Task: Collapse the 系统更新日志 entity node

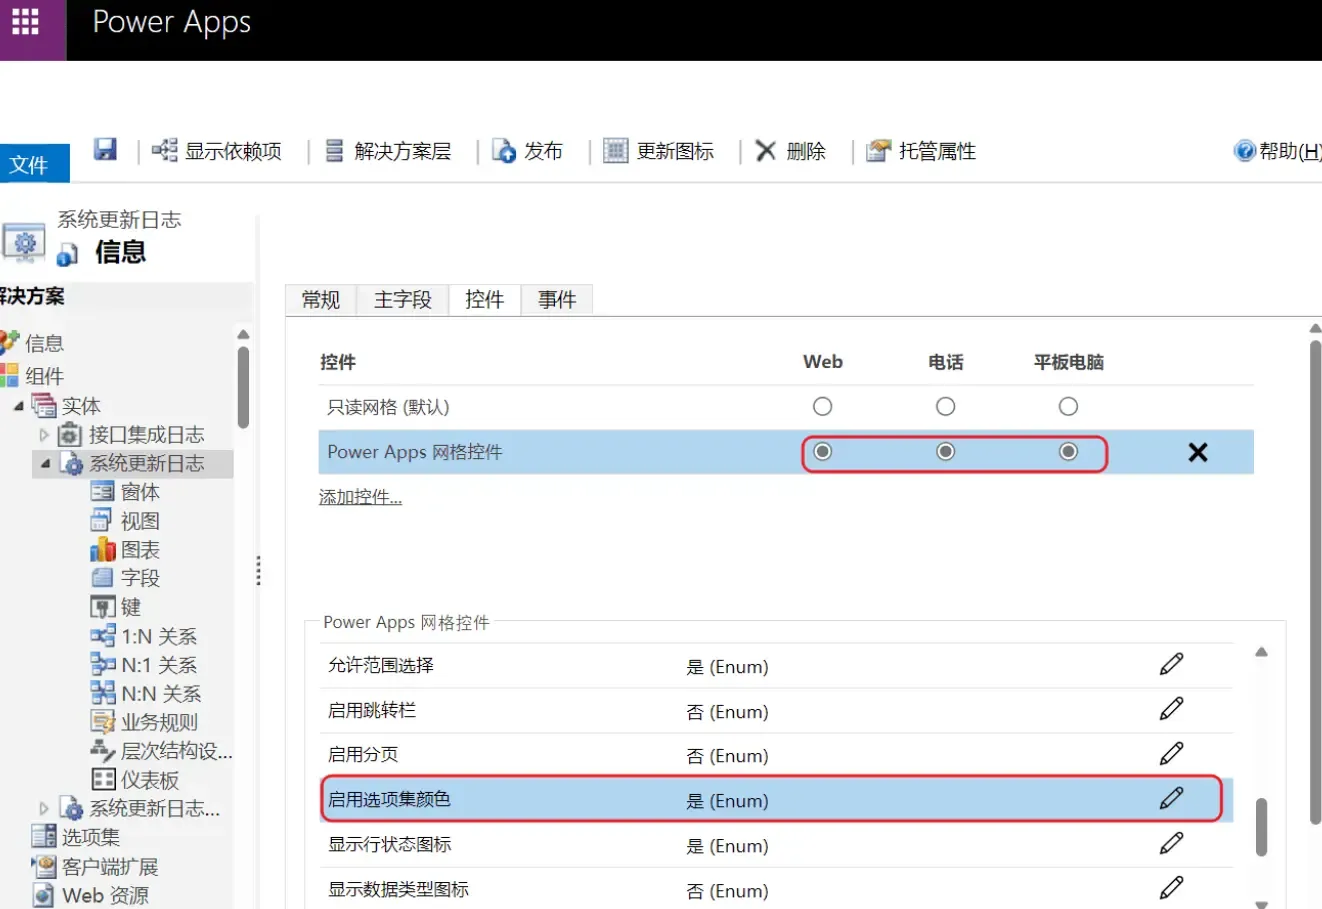Action: pos(45,464)
